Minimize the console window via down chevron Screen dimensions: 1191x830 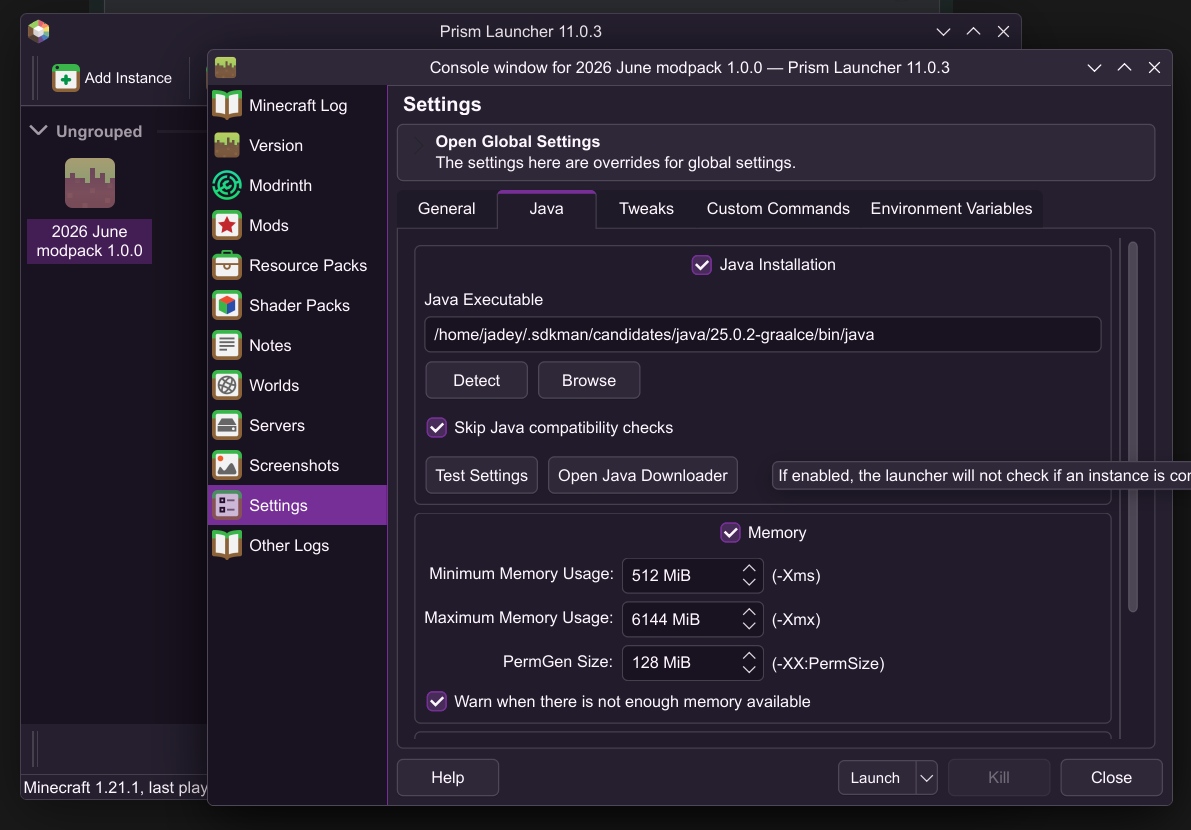pos(1095,68)
